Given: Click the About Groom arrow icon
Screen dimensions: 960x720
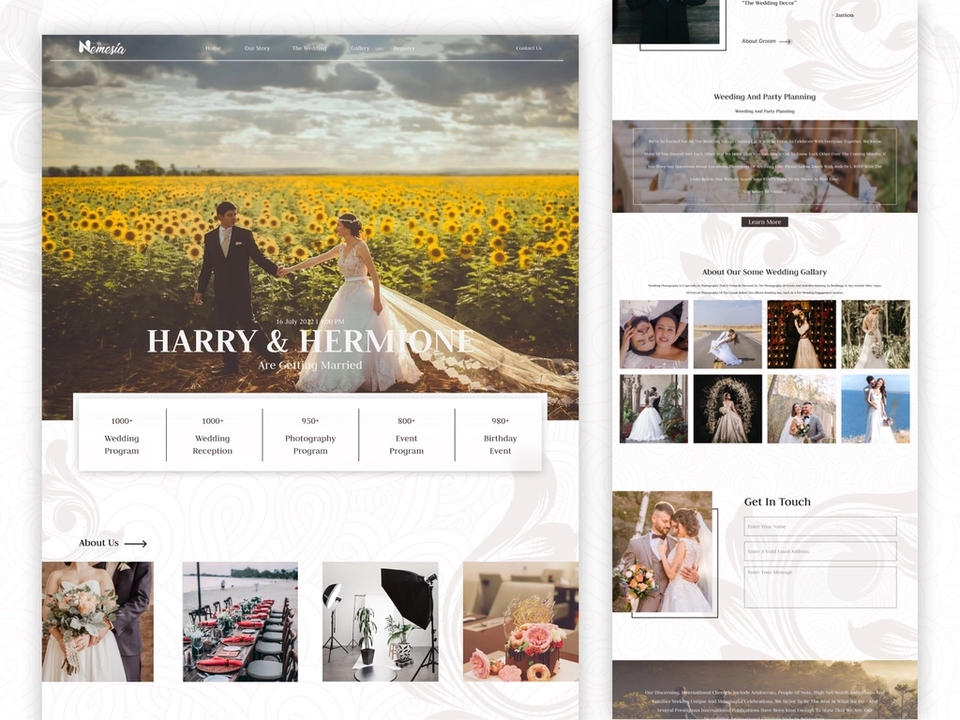Looking at the screenshot, I should click(x=785, y=42).
